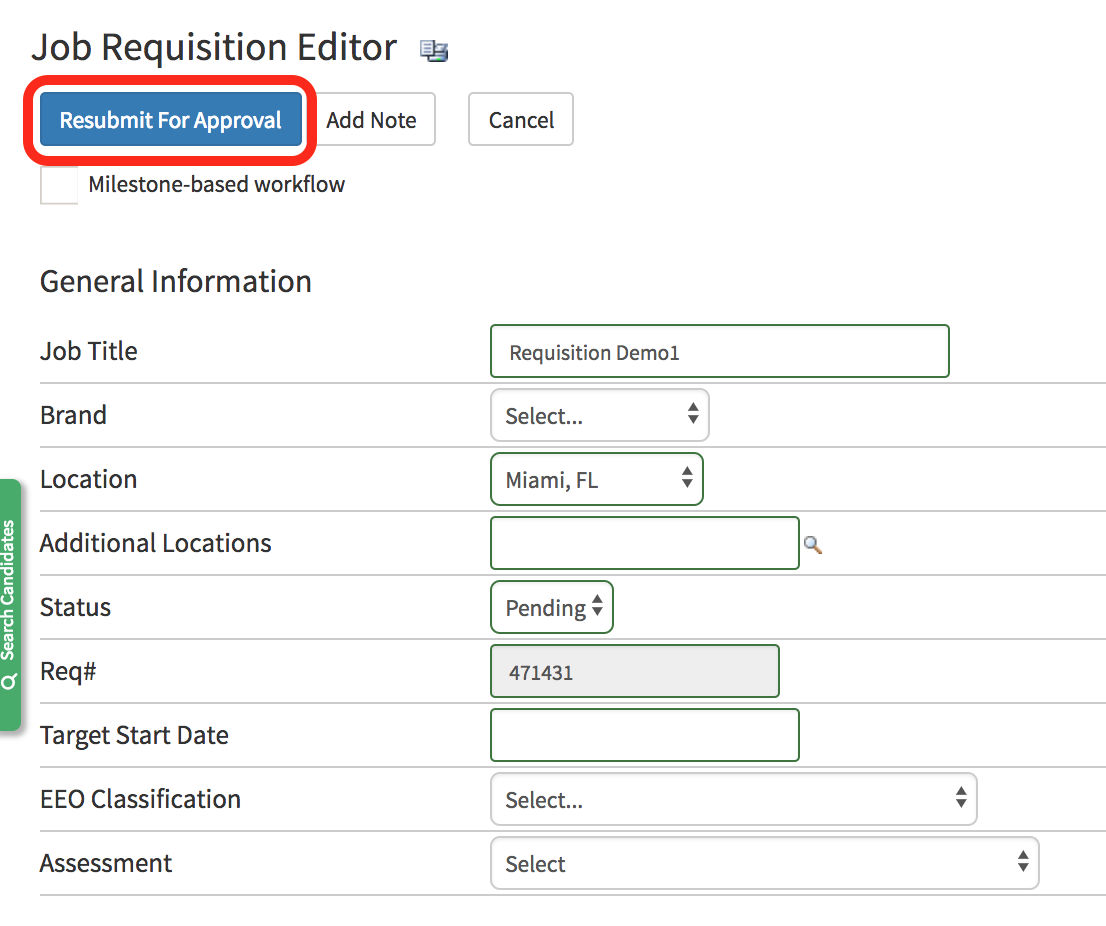Cancel the requisition edit
The height and width of the screenshot is (926, 1106).
point(521,120)
